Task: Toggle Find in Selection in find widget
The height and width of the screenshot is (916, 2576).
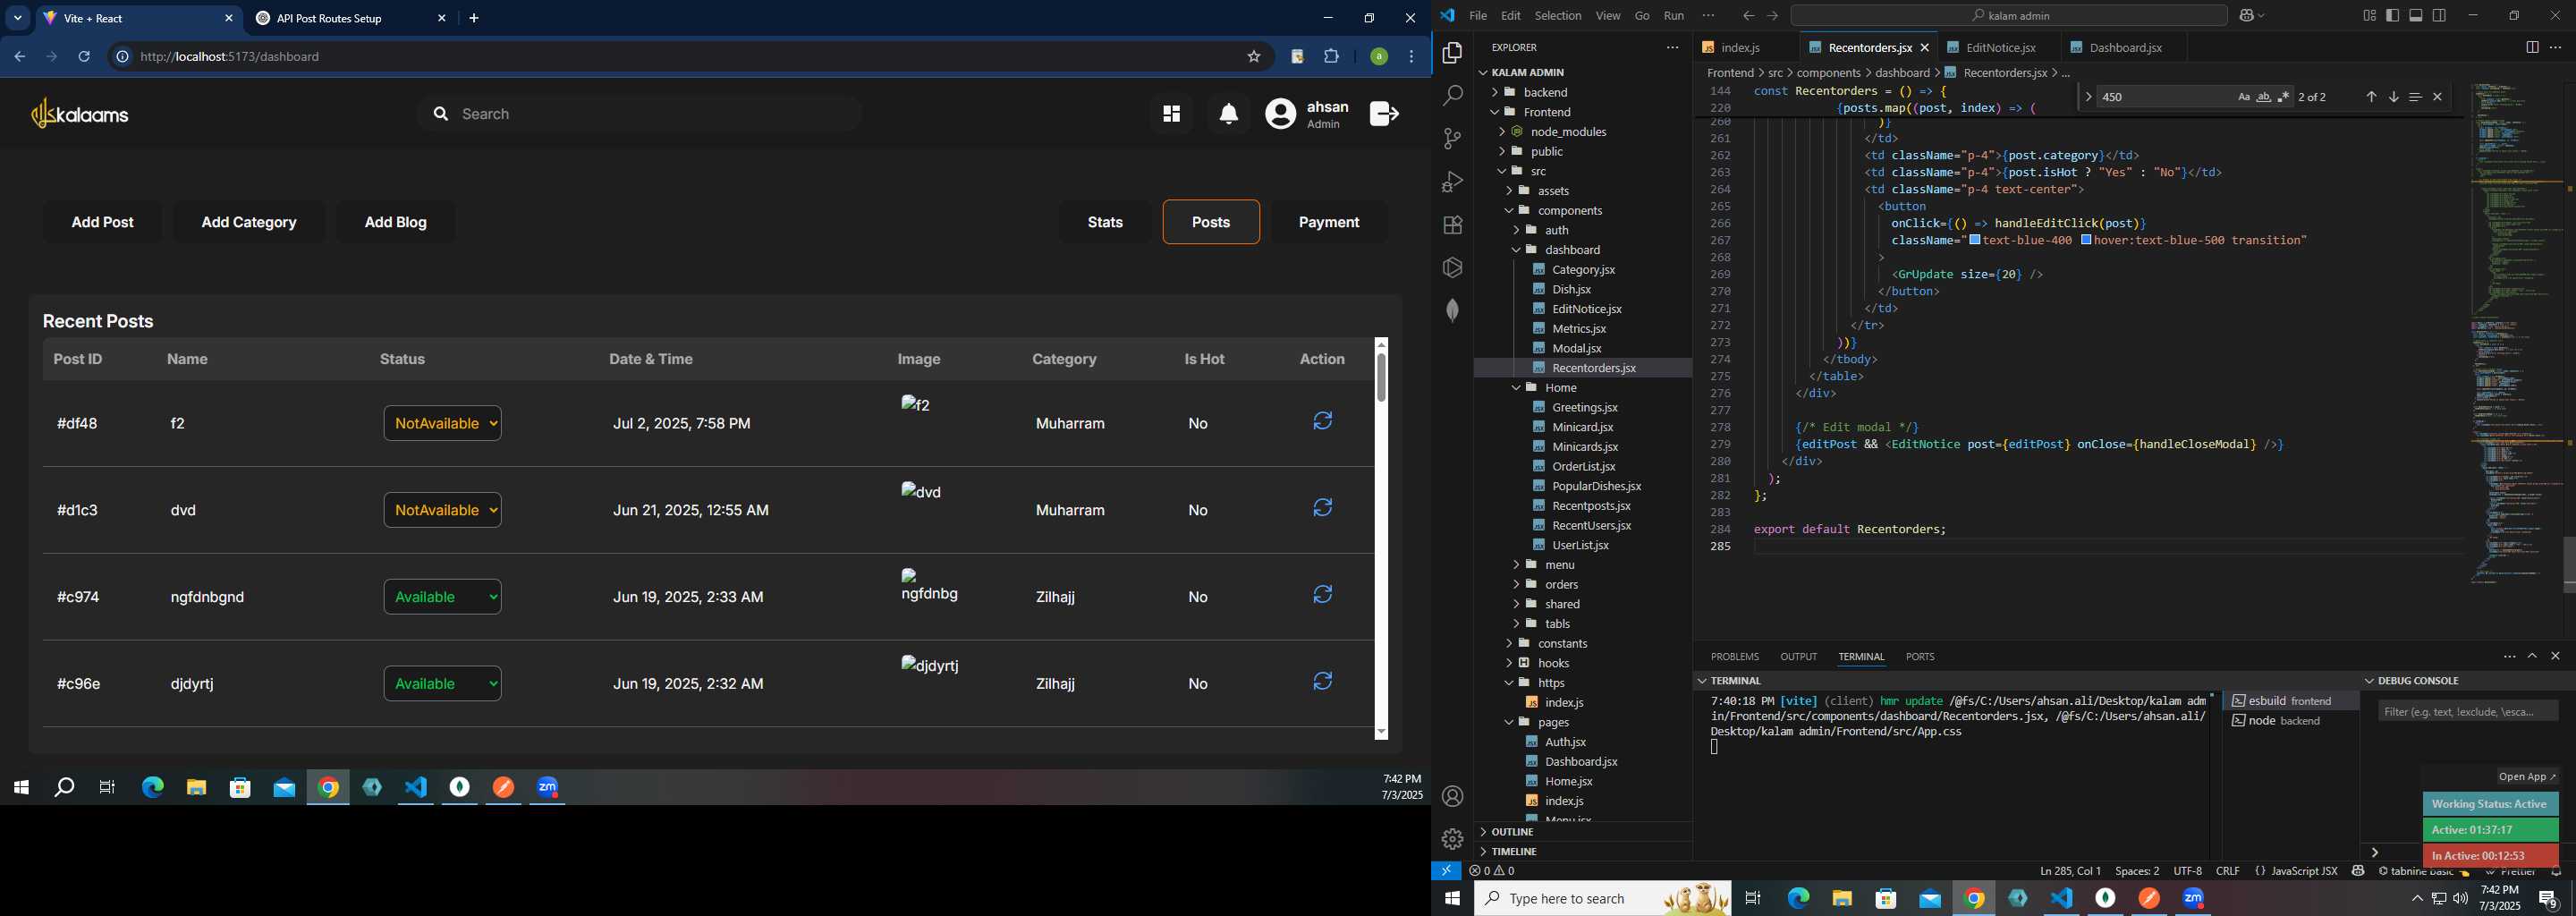Action: click(x=2415, y=97)
